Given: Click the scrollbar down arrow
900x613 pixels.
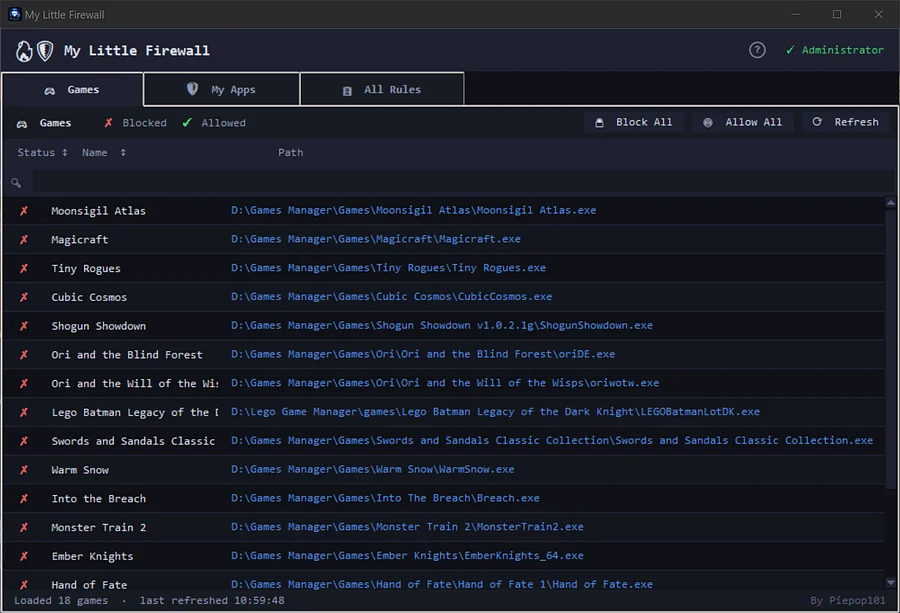Looking at the screenshot, I should click(x=890, y=583).
